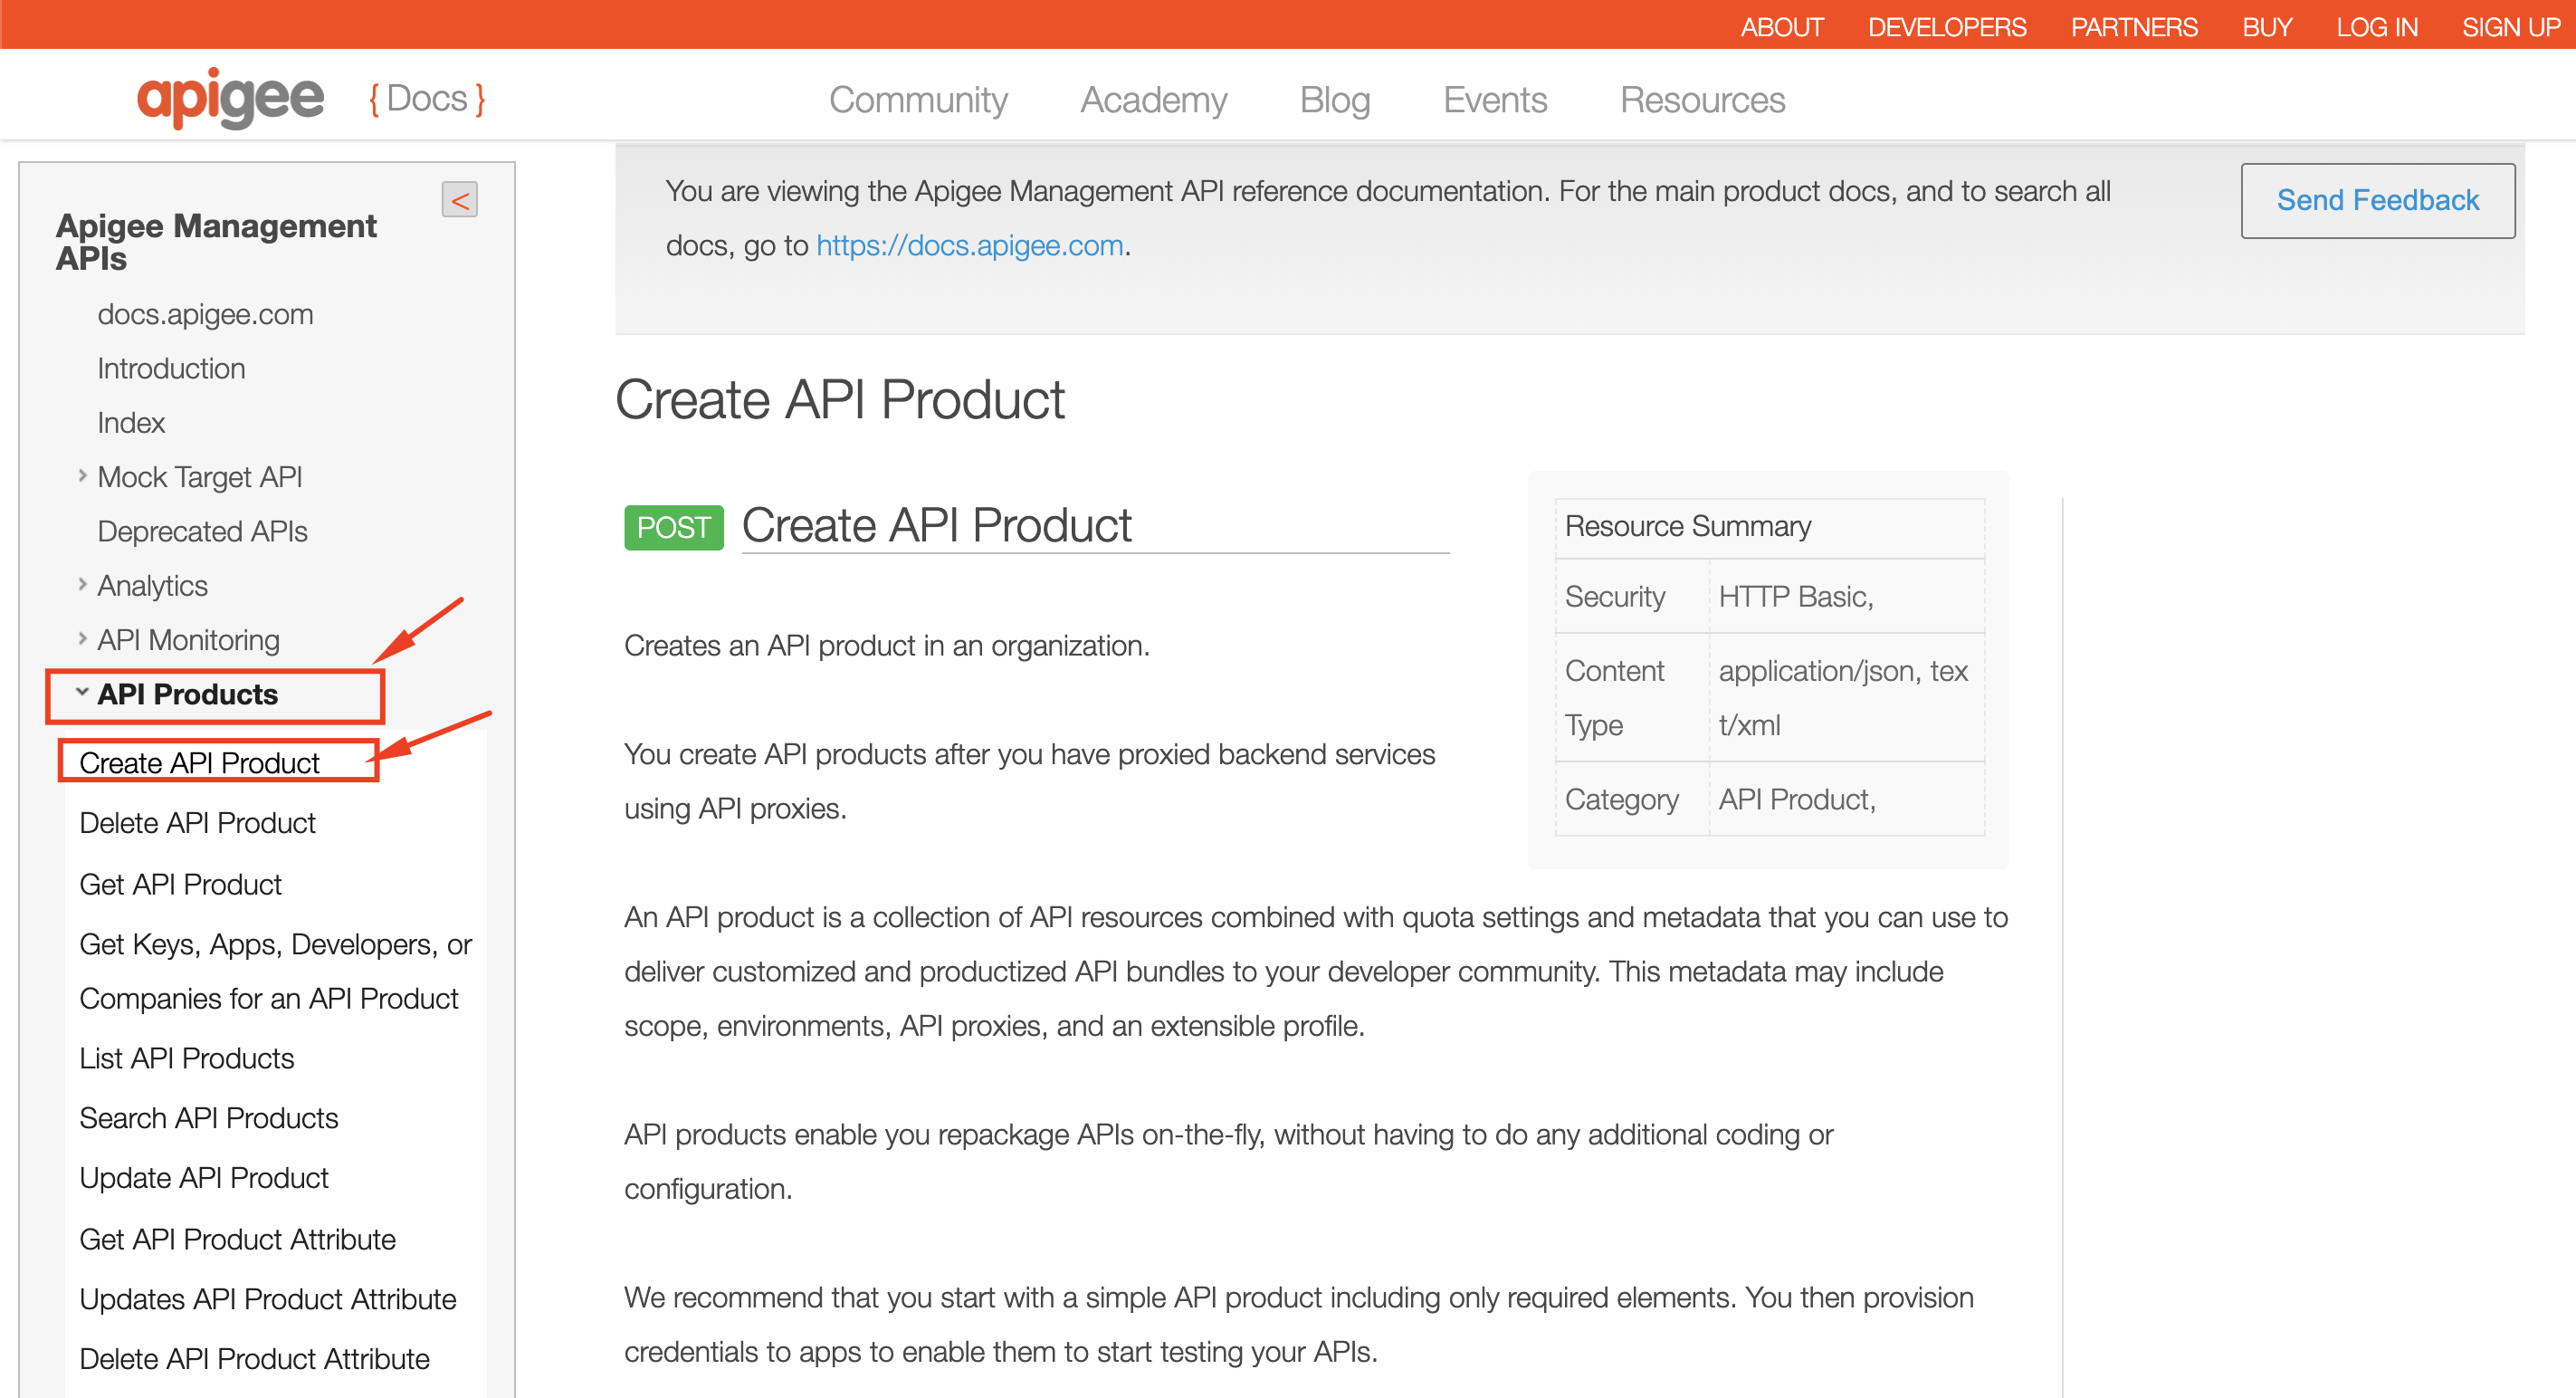Open the ABOUT menu item
This screenshot has width=2576, height=1398.
click(1782, 27)
